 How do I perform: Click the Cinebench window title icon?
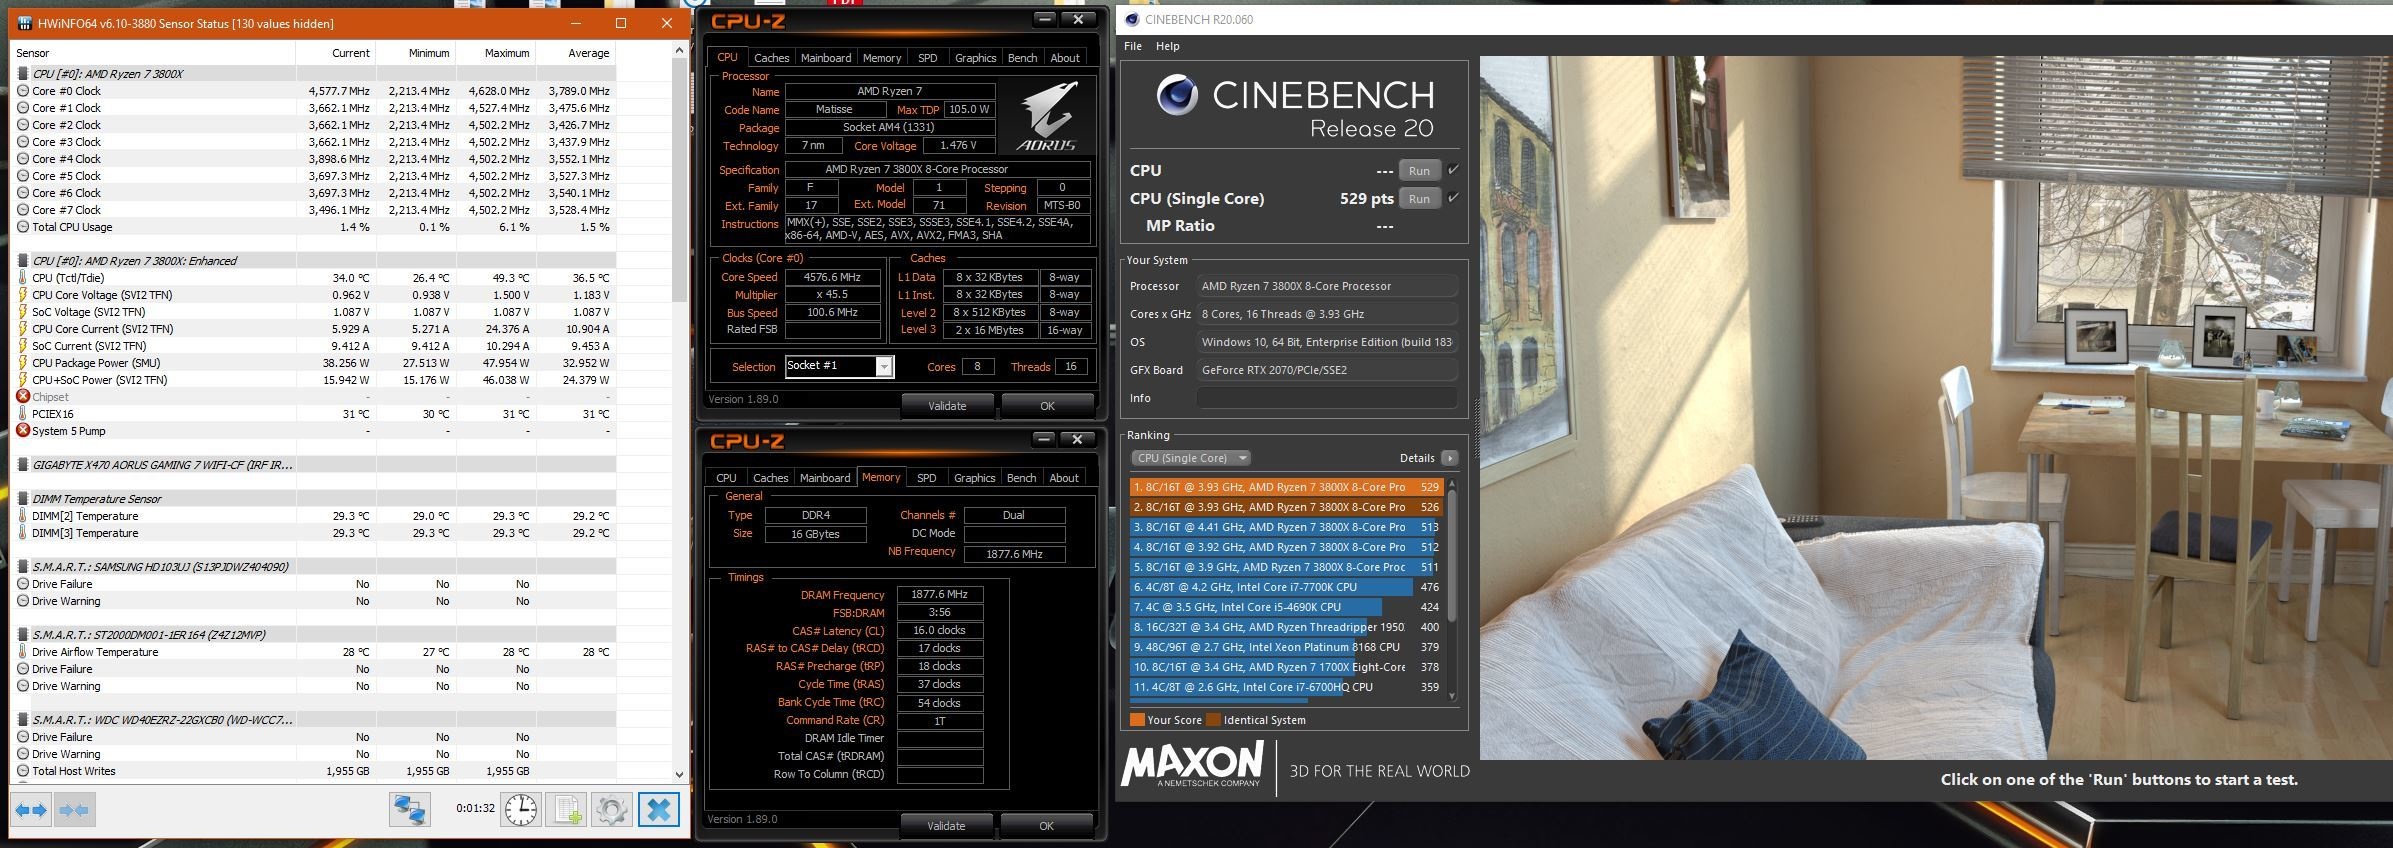click(x=1132, y=19)
